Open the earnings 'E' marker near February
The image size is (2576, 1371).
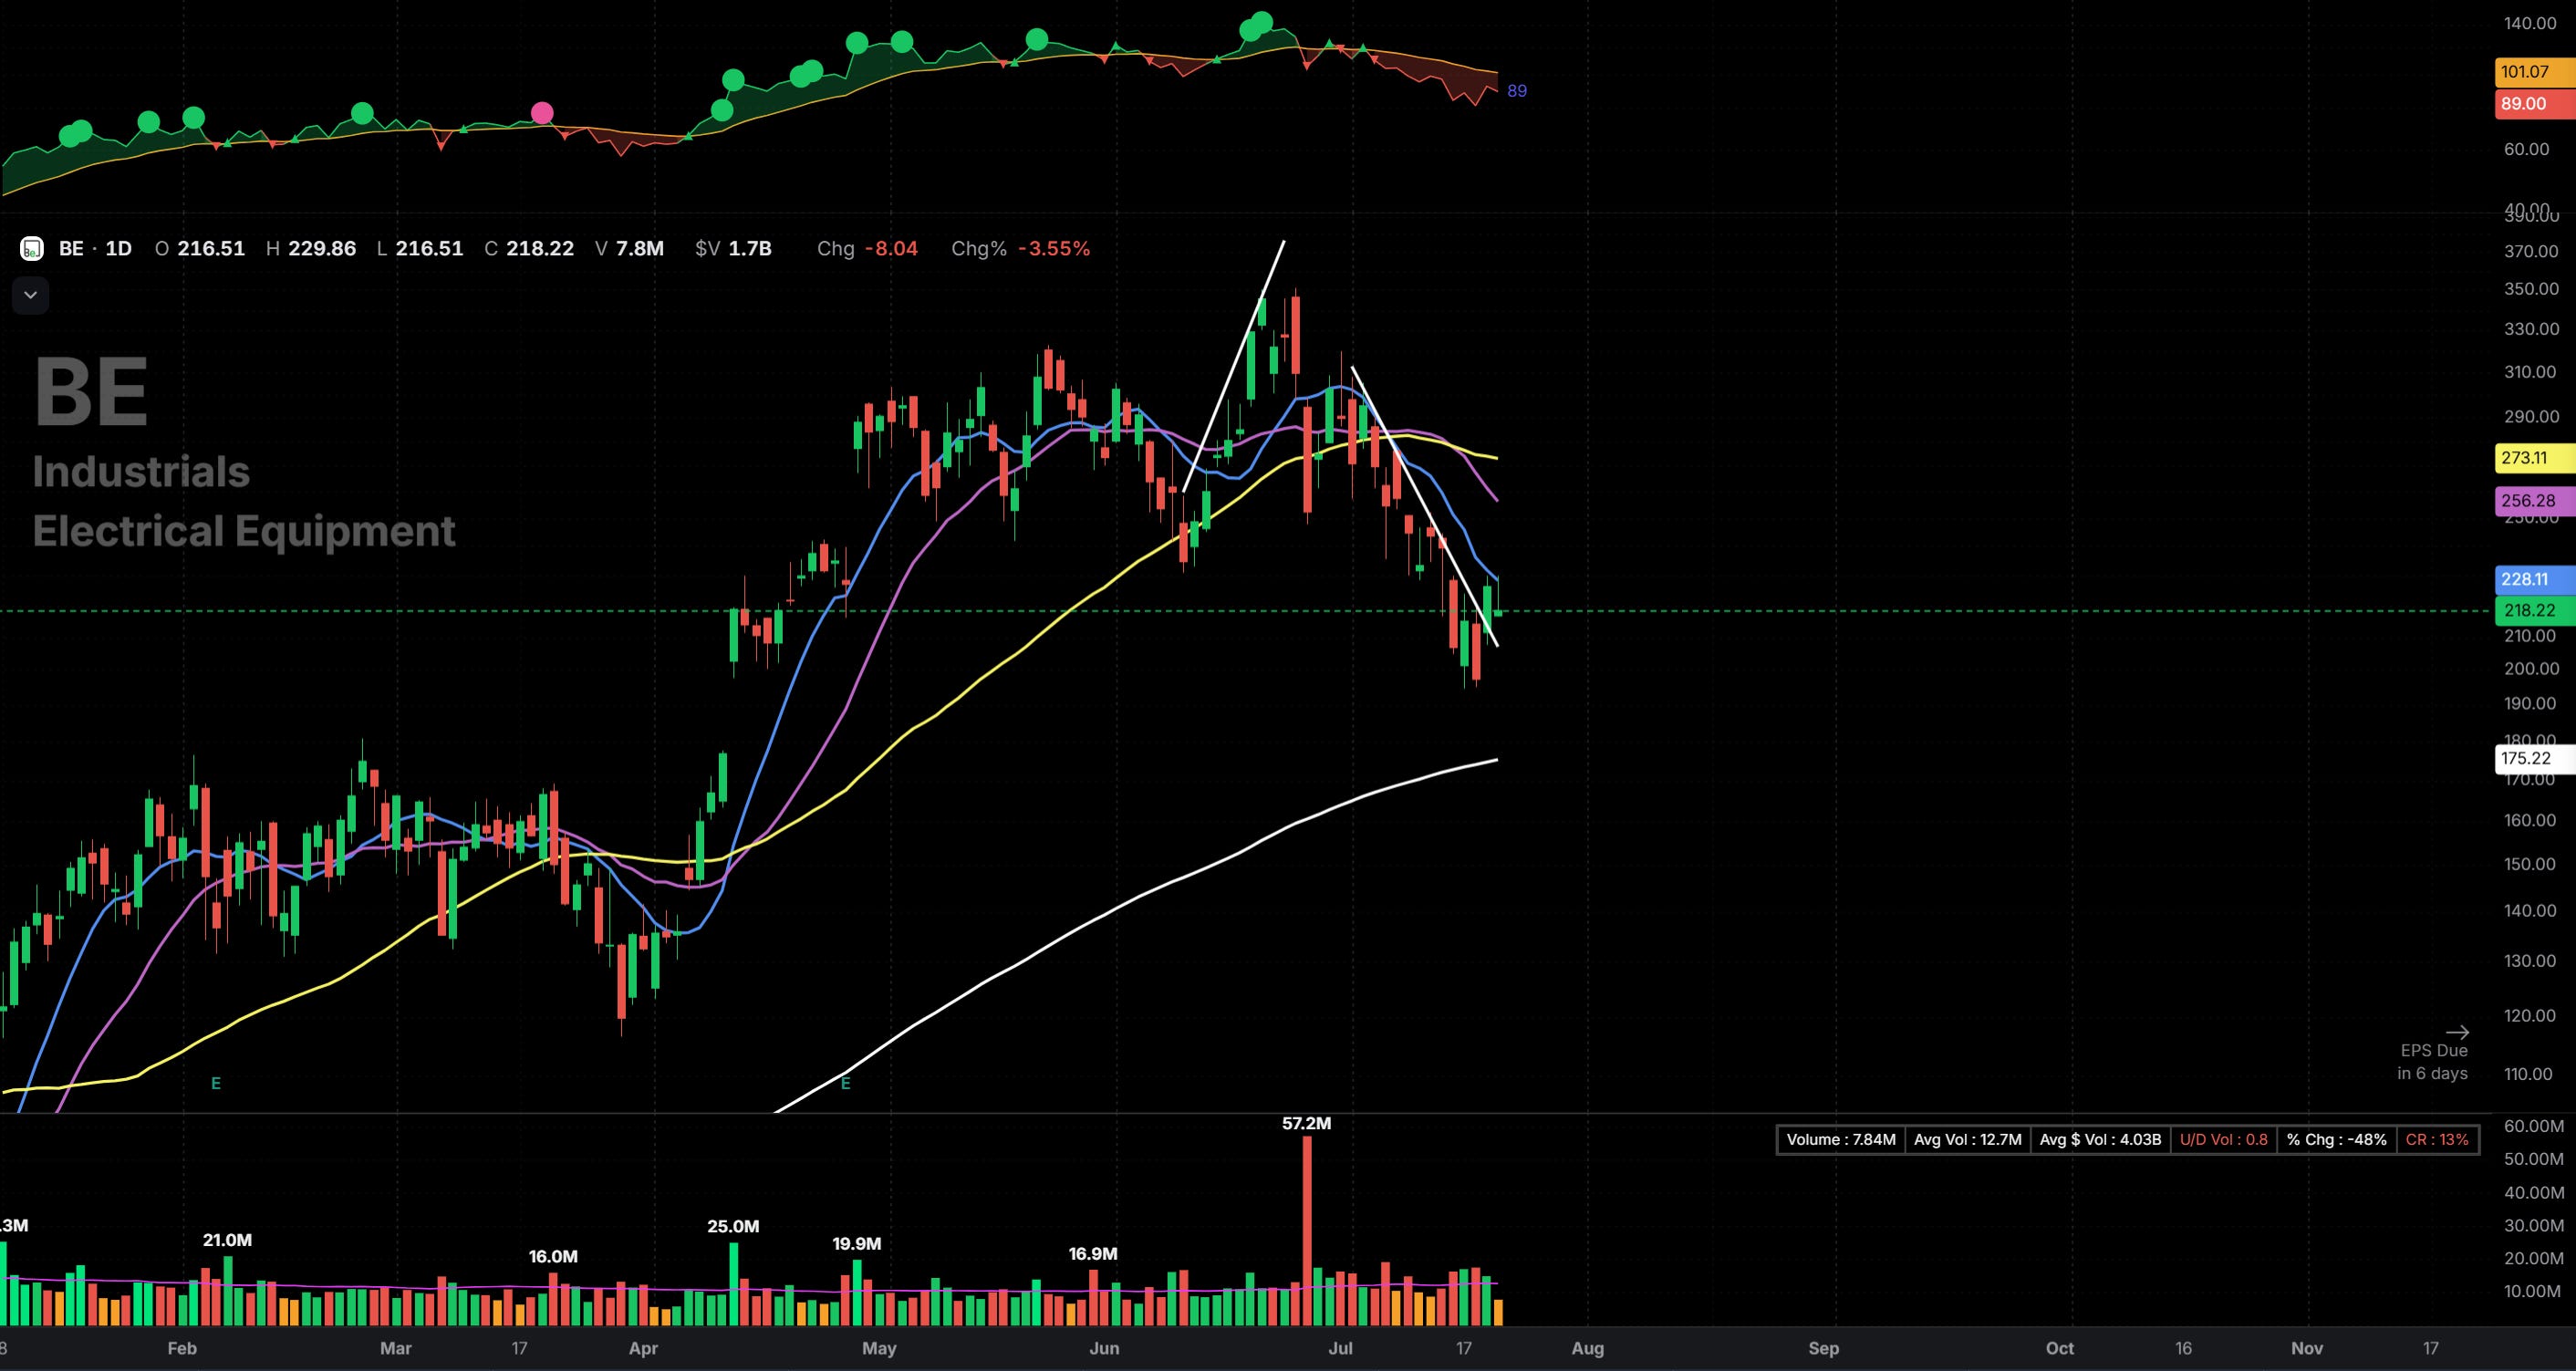[x=216, y=1083]
